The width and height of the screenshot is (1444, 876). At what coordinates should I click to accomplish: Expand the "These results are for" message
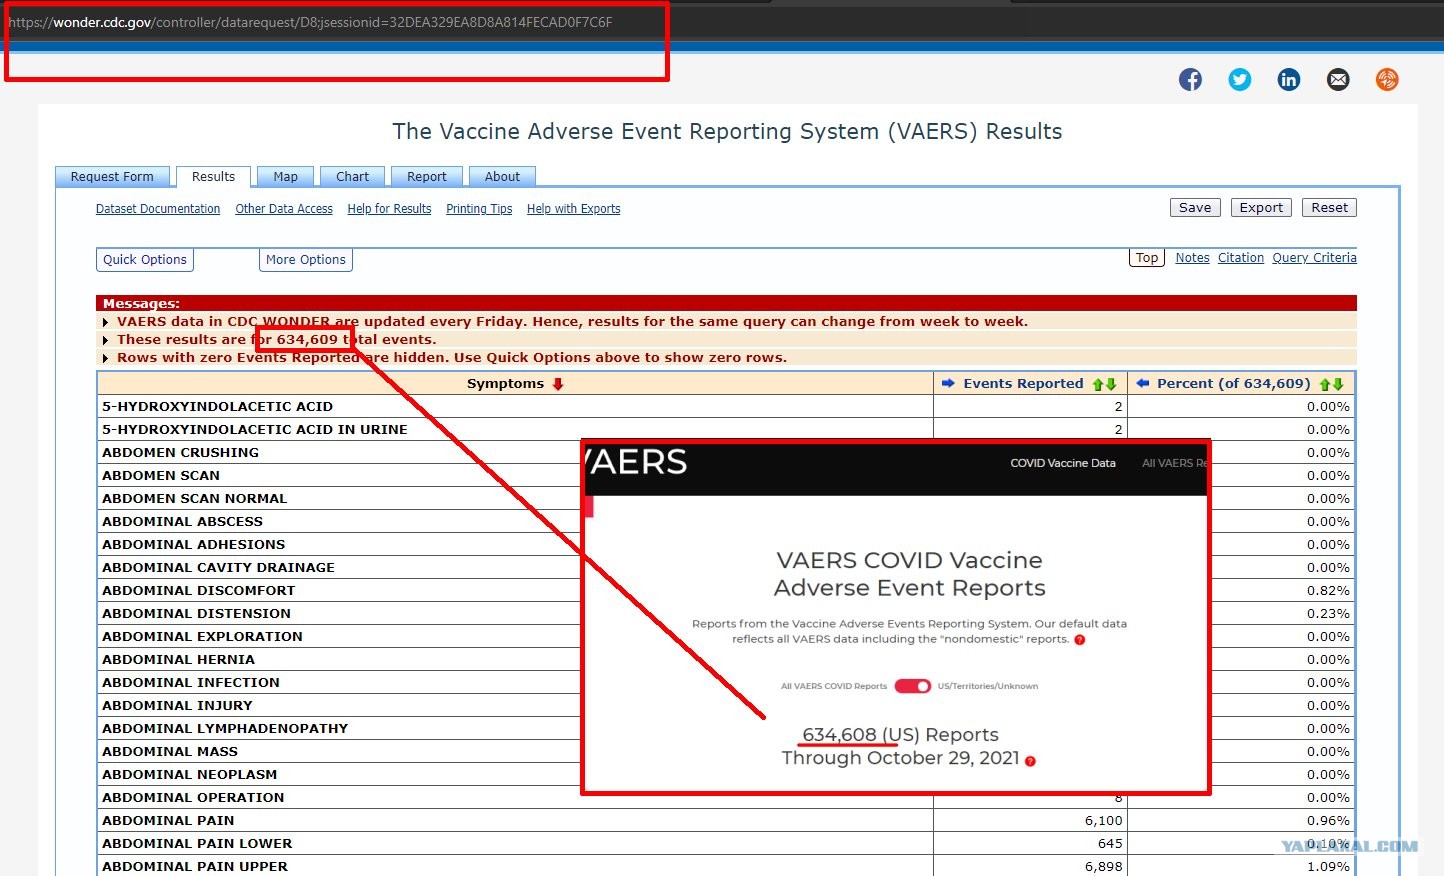(x=105, y=340)
